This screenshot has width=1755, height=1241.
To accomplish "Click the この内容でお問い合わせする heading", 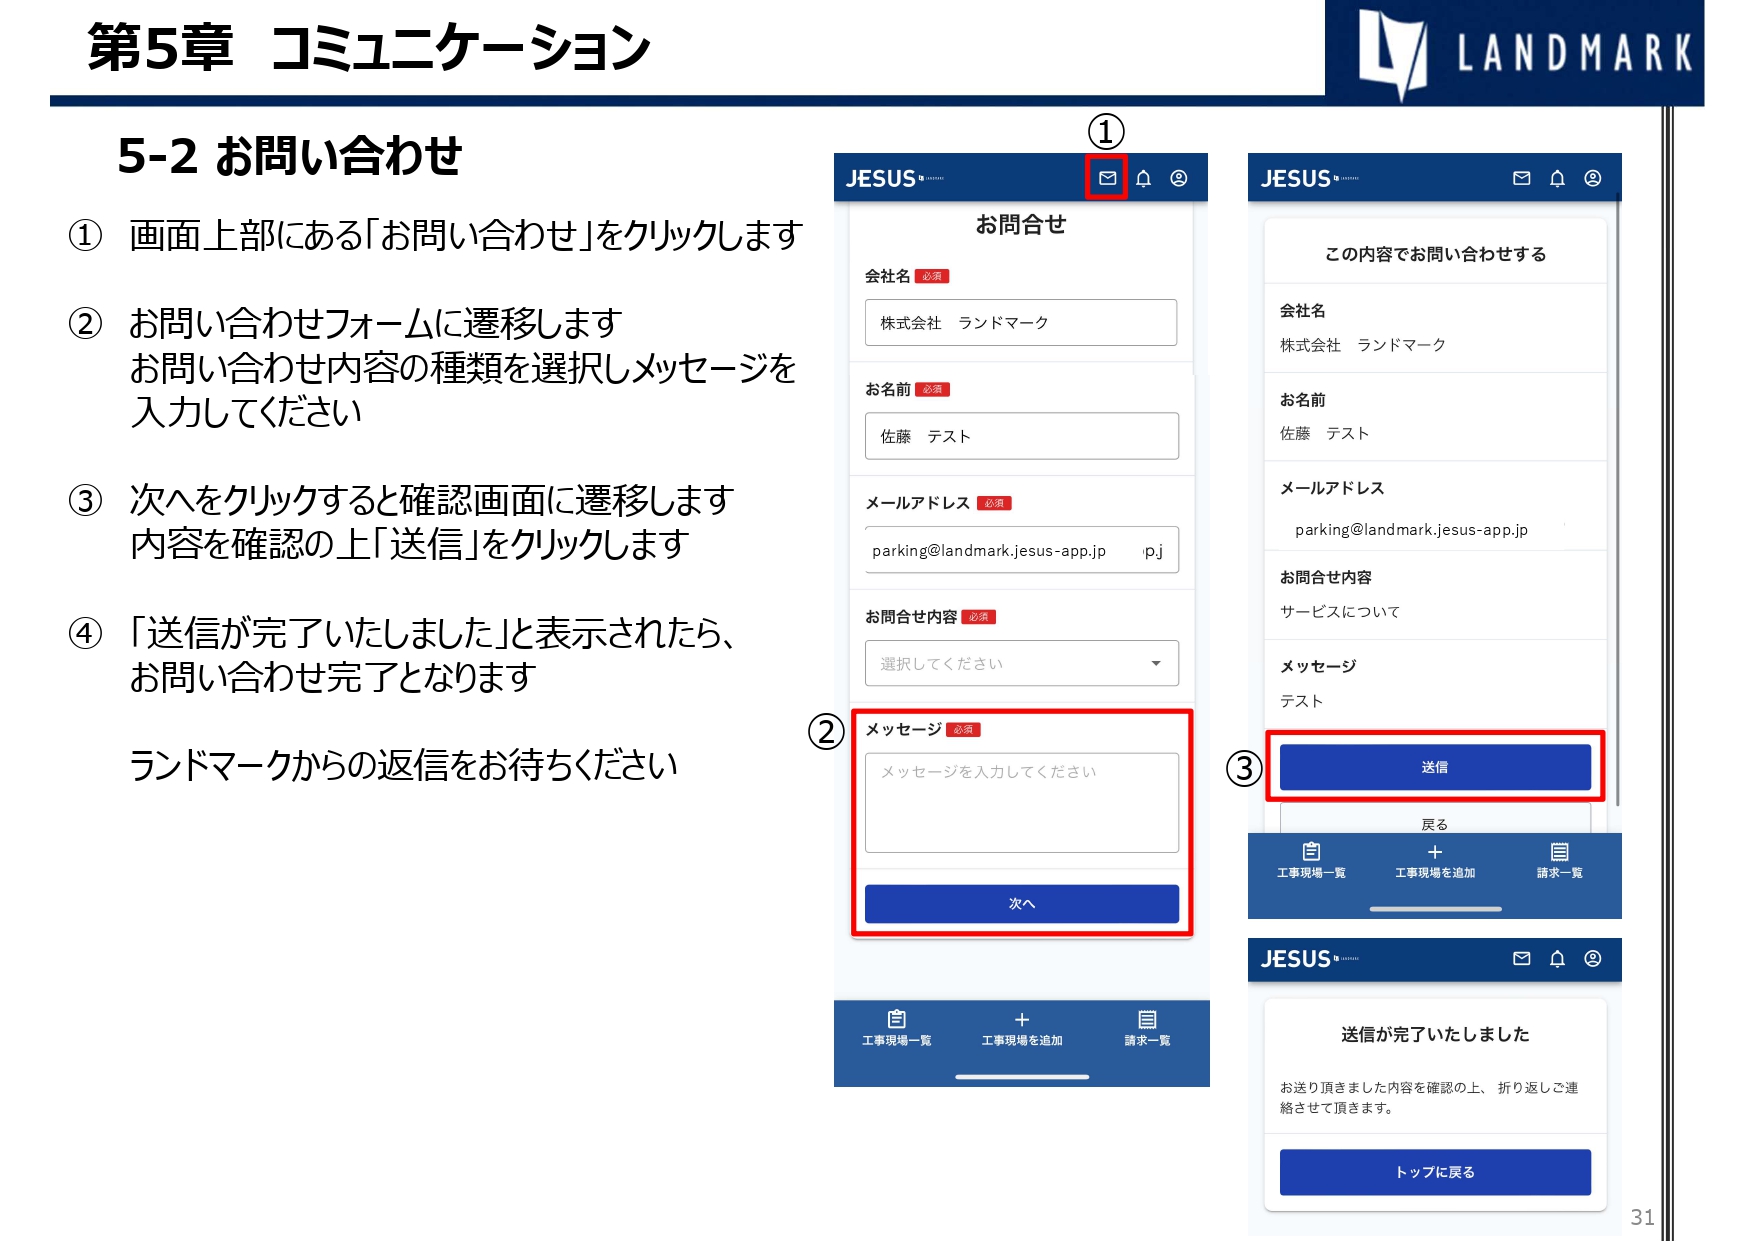I will (x=1435, y=254).
